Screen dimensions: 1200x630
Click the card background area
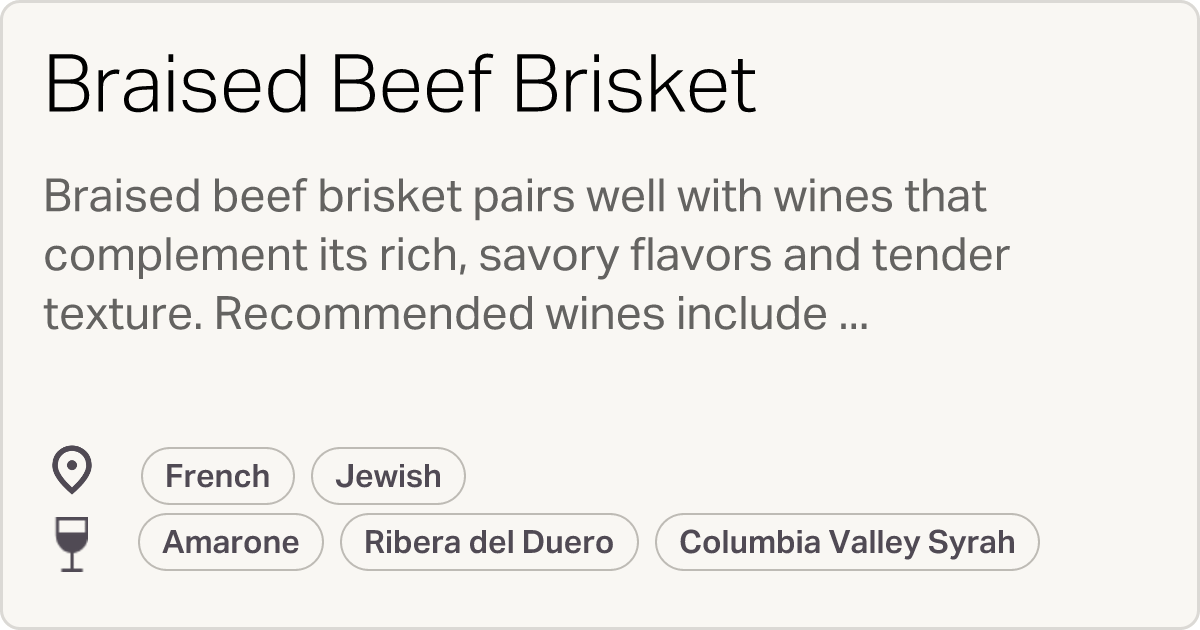click(x=600, y=390)
